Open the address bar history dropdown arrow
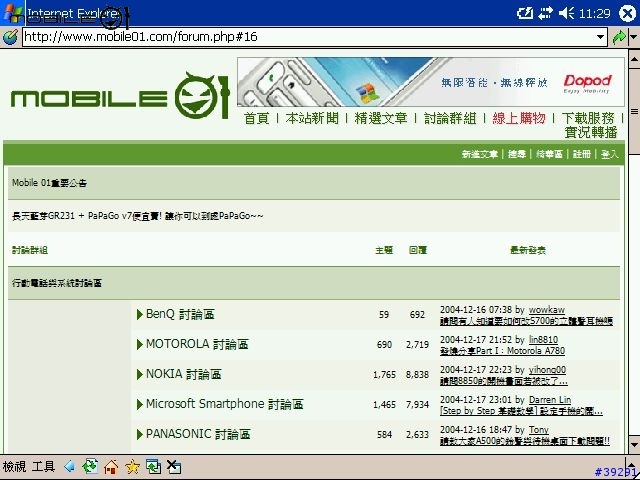 click(600, 37)
